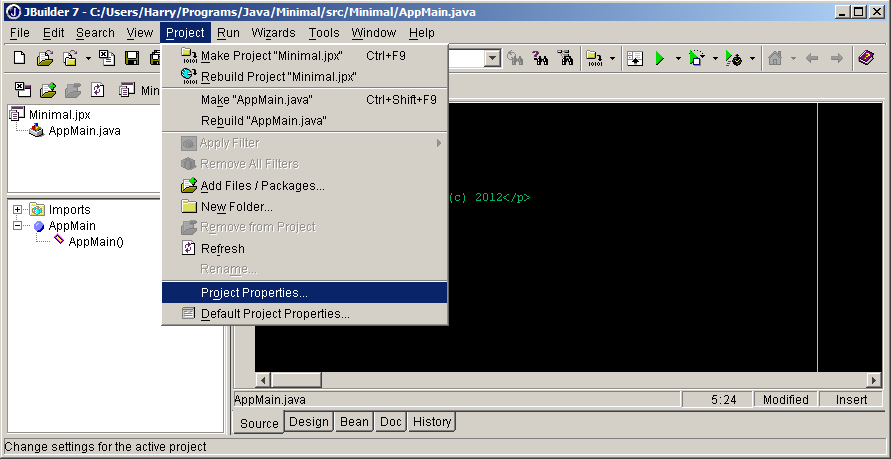Click the Open file toolbar icon
Screen dimensions: 891x459
(x=45, y=58)
